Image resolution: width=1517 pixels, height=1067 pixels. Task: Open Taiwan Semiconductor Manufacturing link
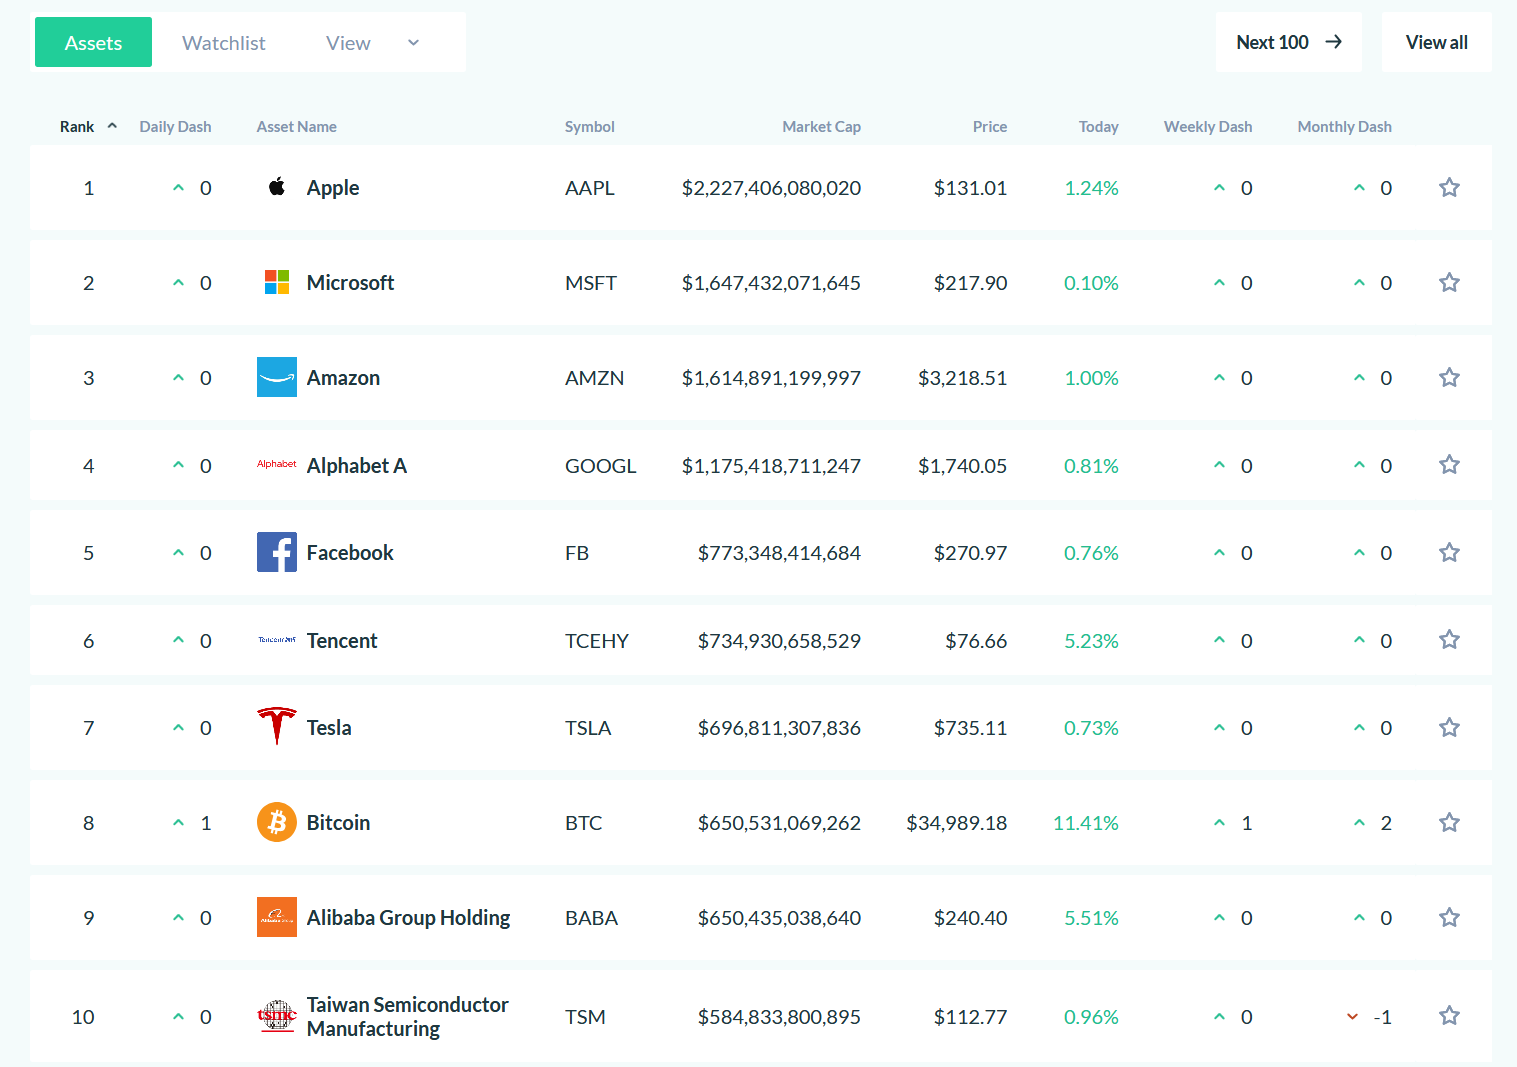tap(408, 1017)
